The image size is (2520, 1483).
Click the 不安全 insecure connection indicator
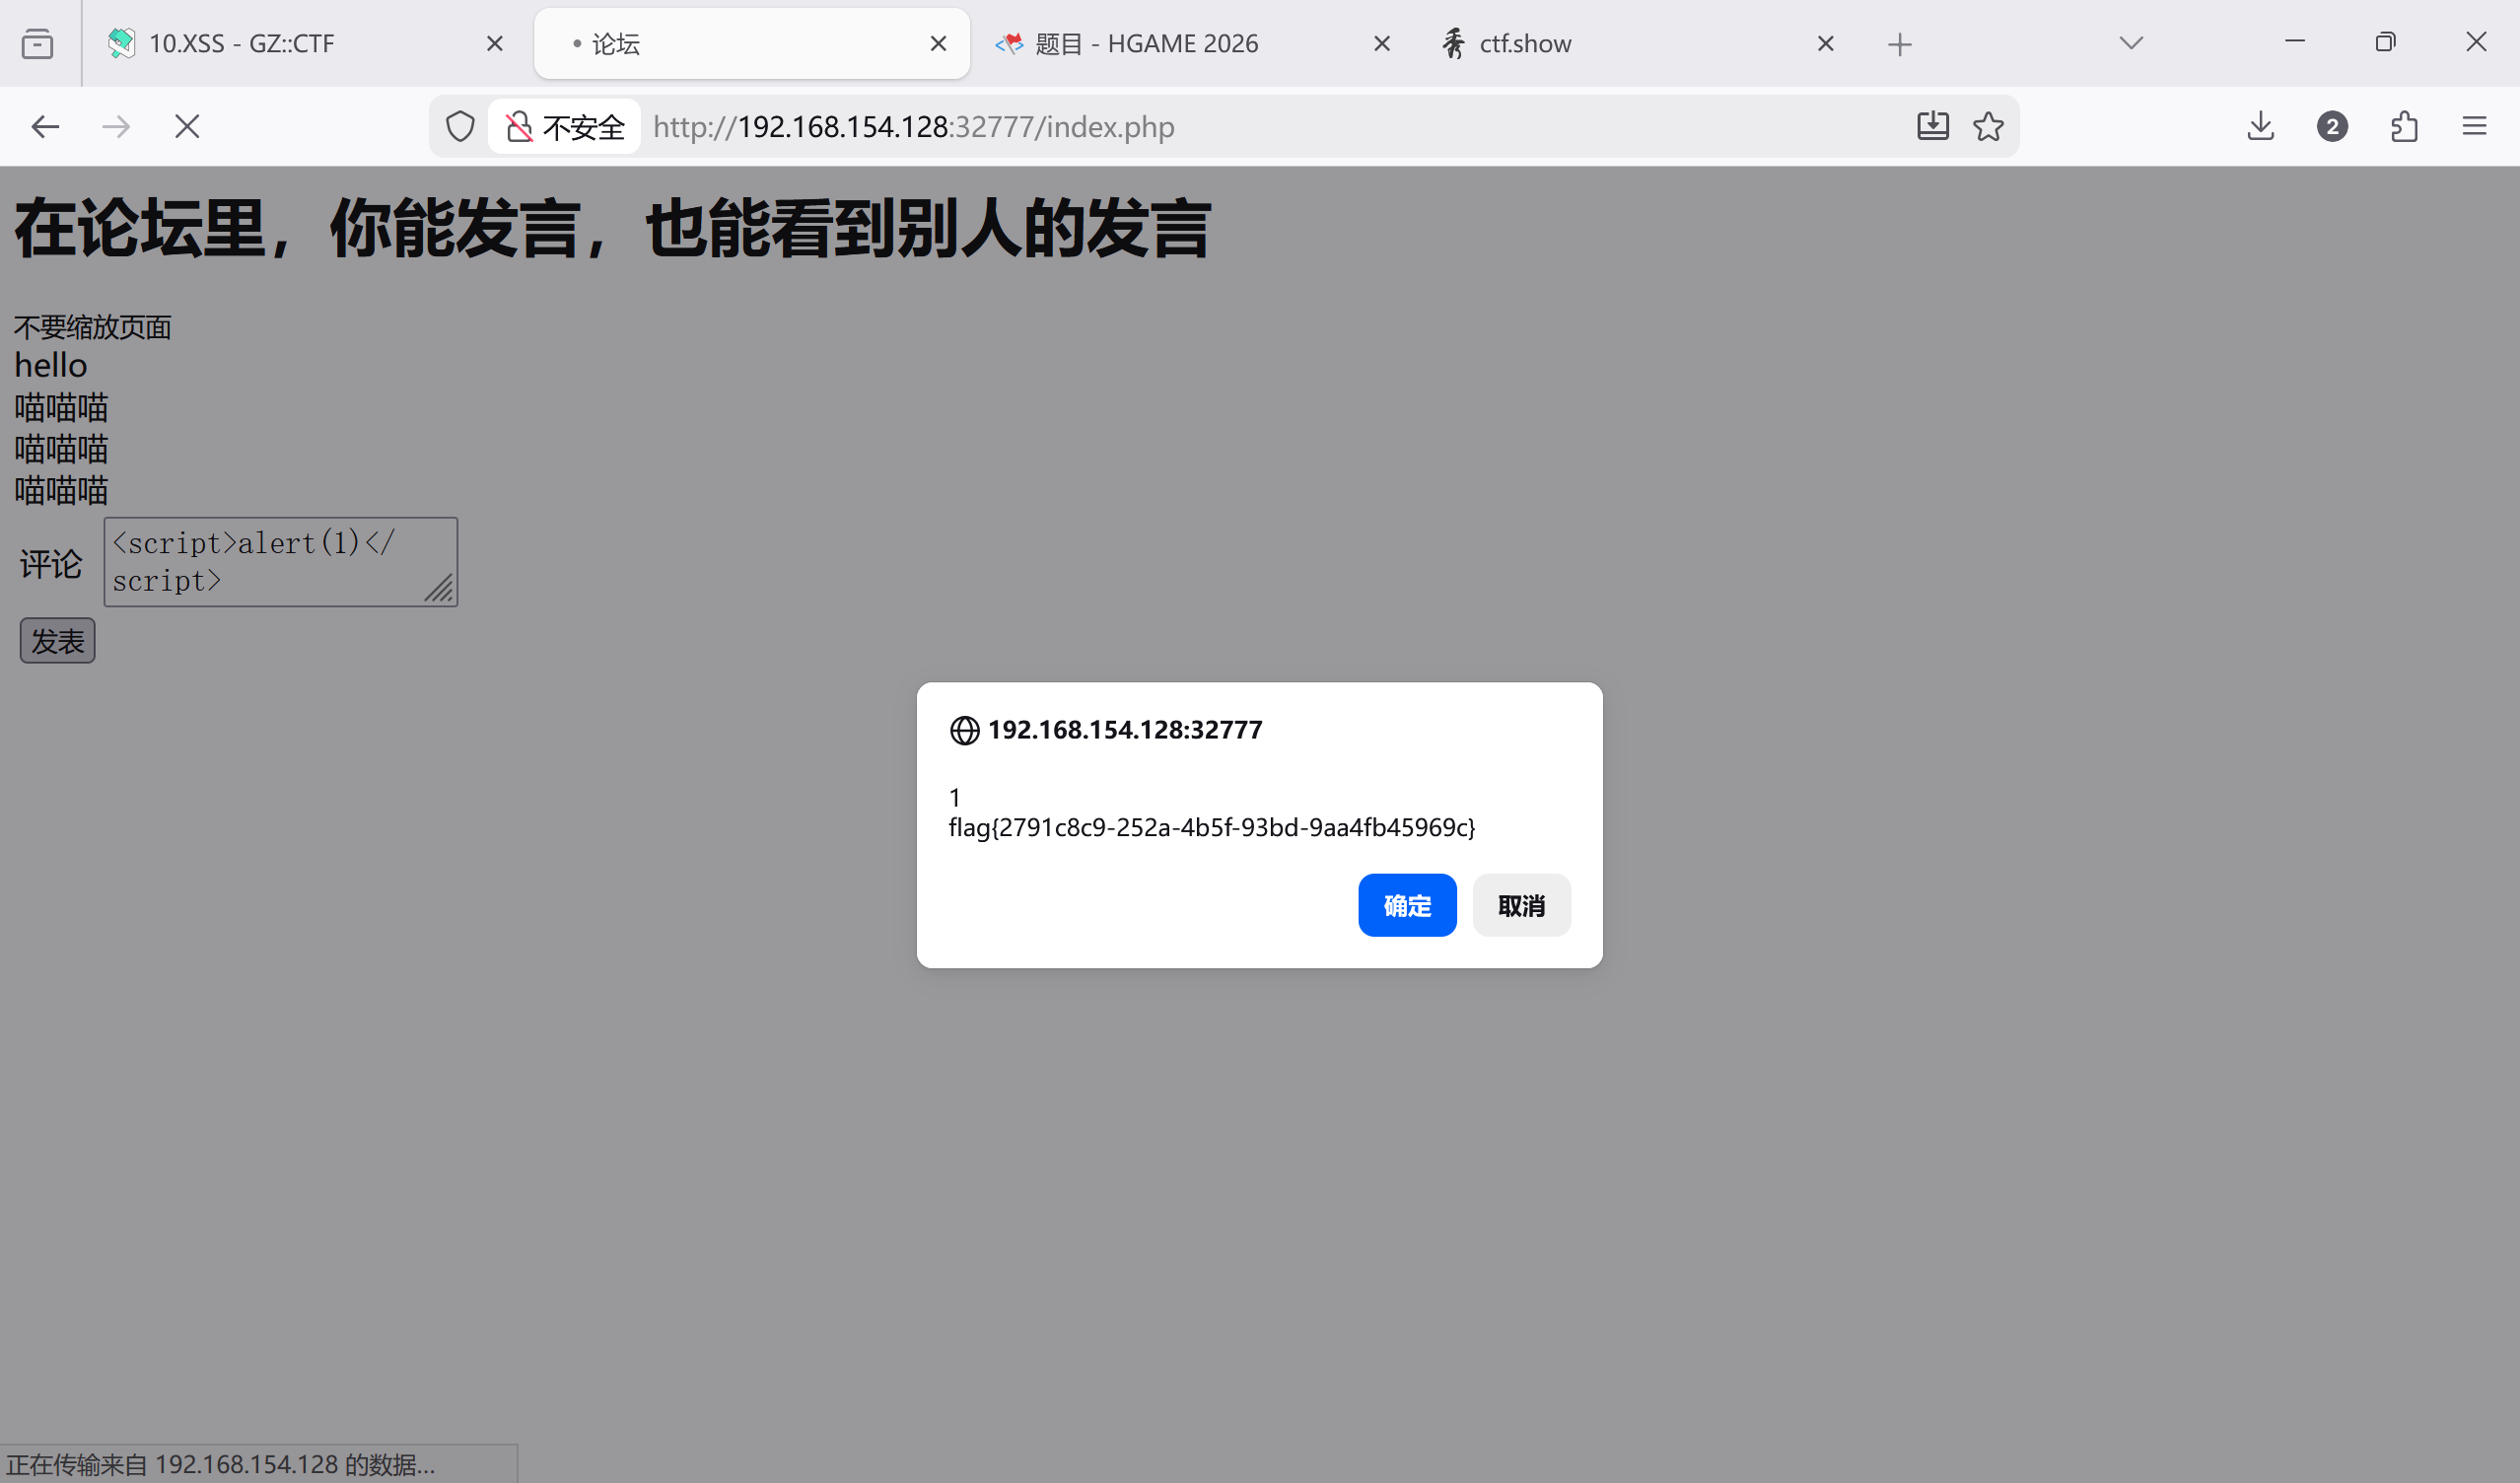pyautogui.click(x=565, y=127)
